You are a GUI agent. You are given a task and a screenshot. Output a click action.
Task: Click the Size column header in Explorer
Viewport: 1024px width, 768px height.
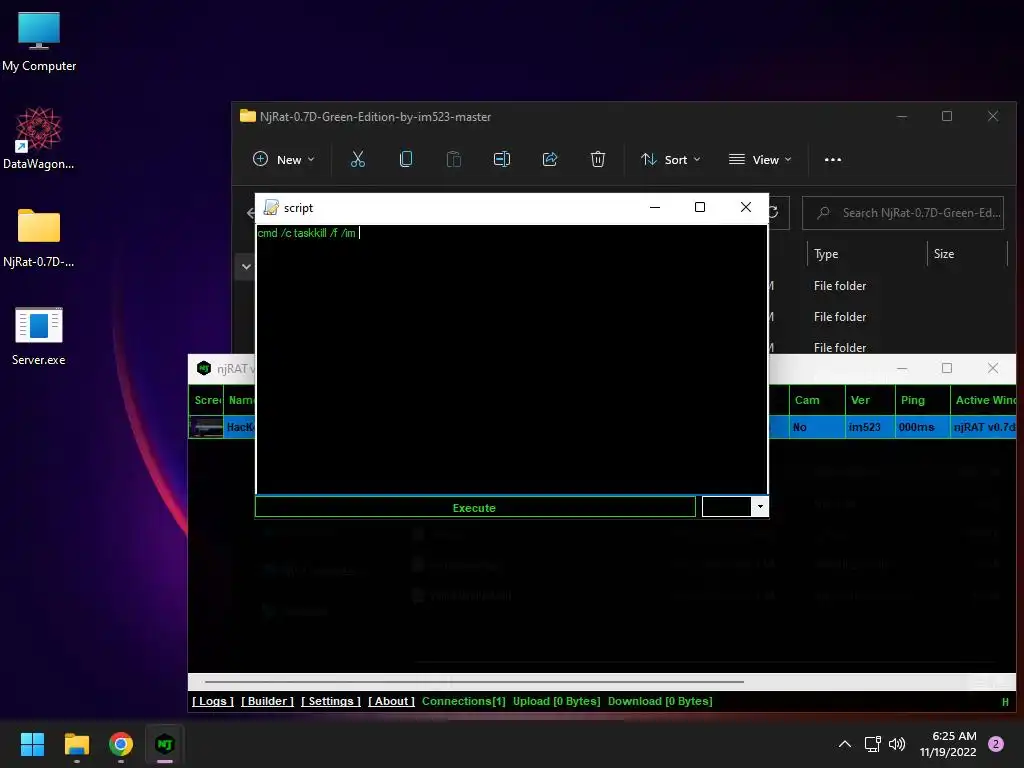coord(967,254)
